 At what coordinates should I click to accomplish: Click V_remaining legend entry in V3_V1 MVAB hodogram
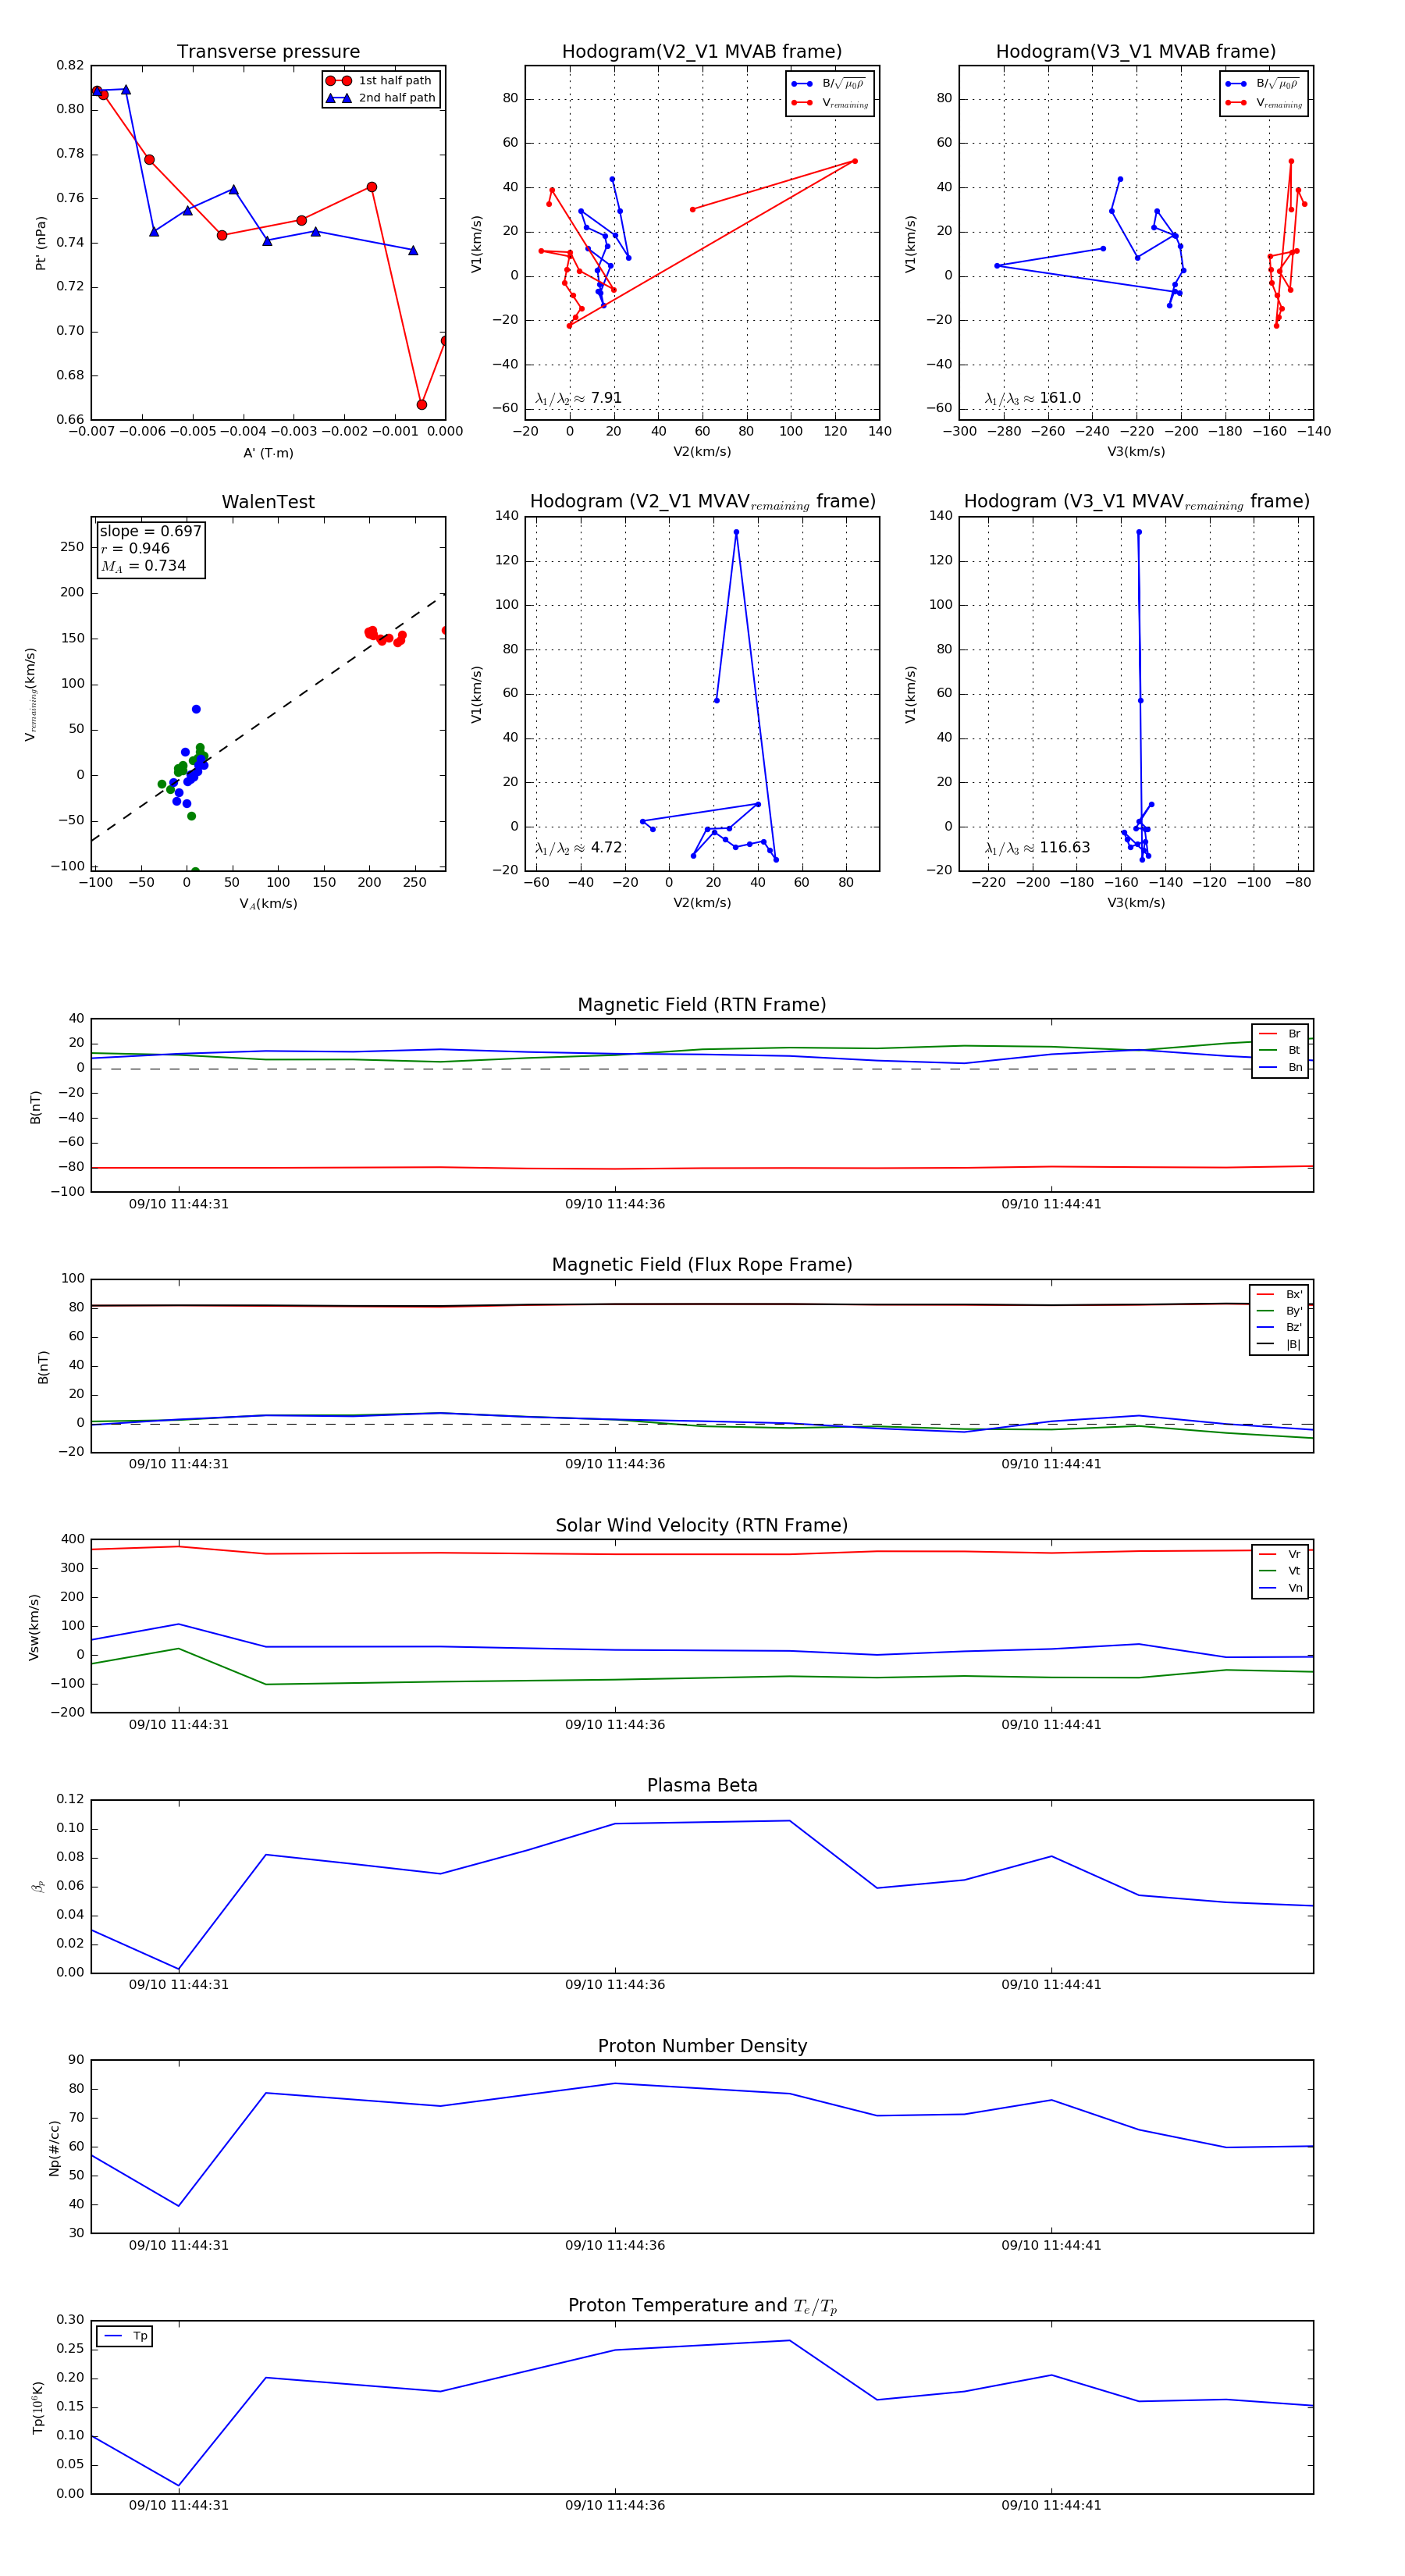pyautogui.click(x=1264, y=103)
